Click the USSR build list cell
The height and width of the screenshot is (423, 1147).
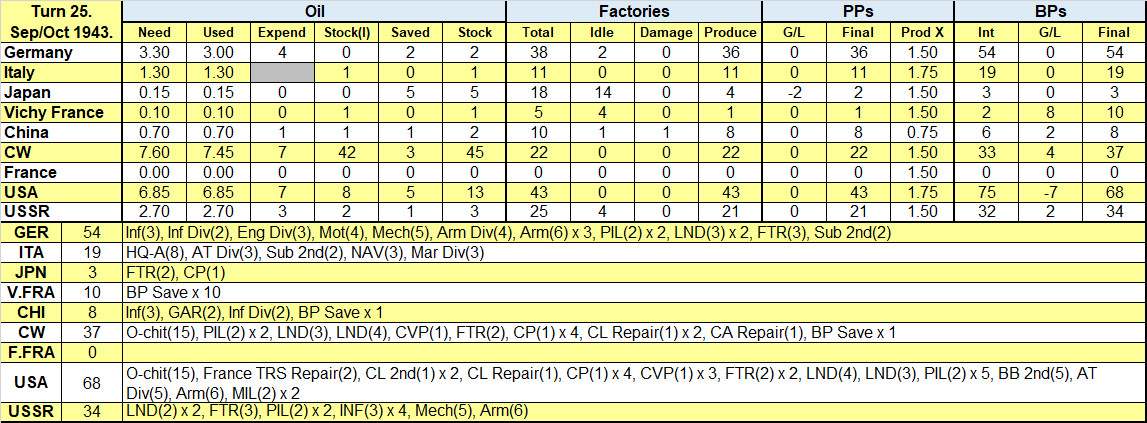[x=634, y=411]
